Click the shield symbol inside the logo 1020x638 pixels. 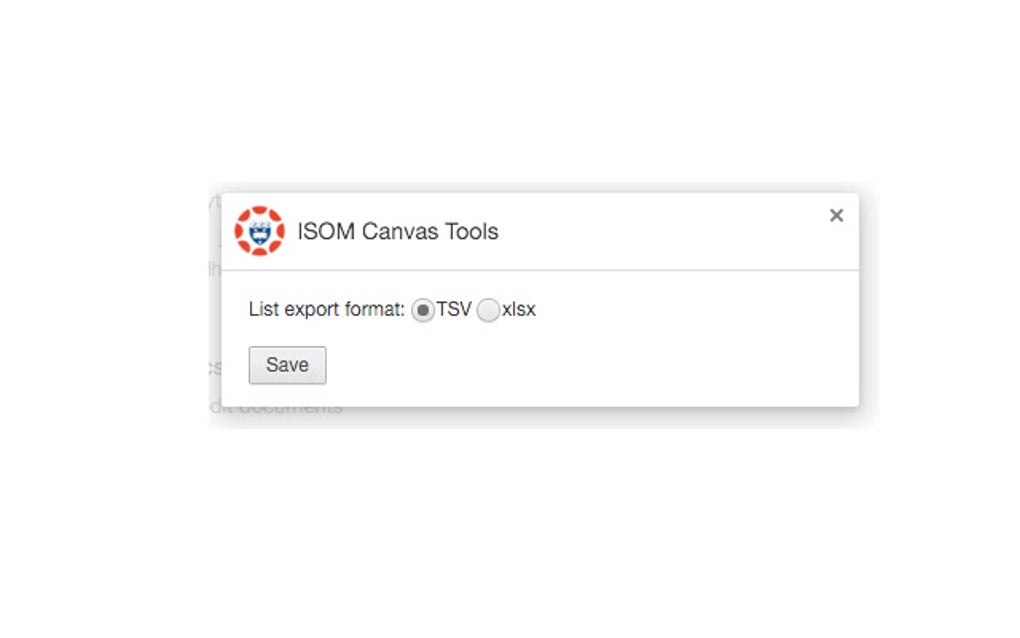click(x=259, y=231)
